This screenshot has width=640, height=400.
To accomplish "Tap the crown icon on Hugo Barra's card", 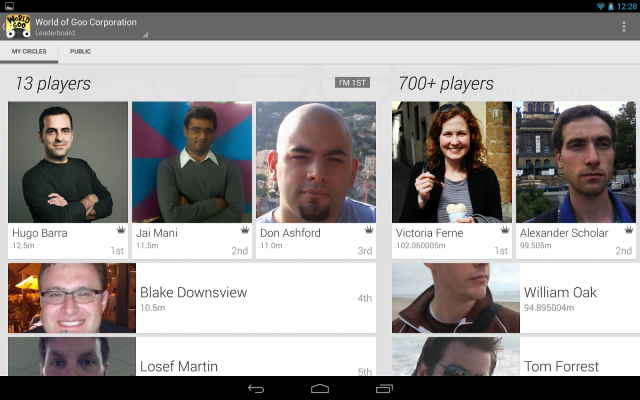I will 120,229.
